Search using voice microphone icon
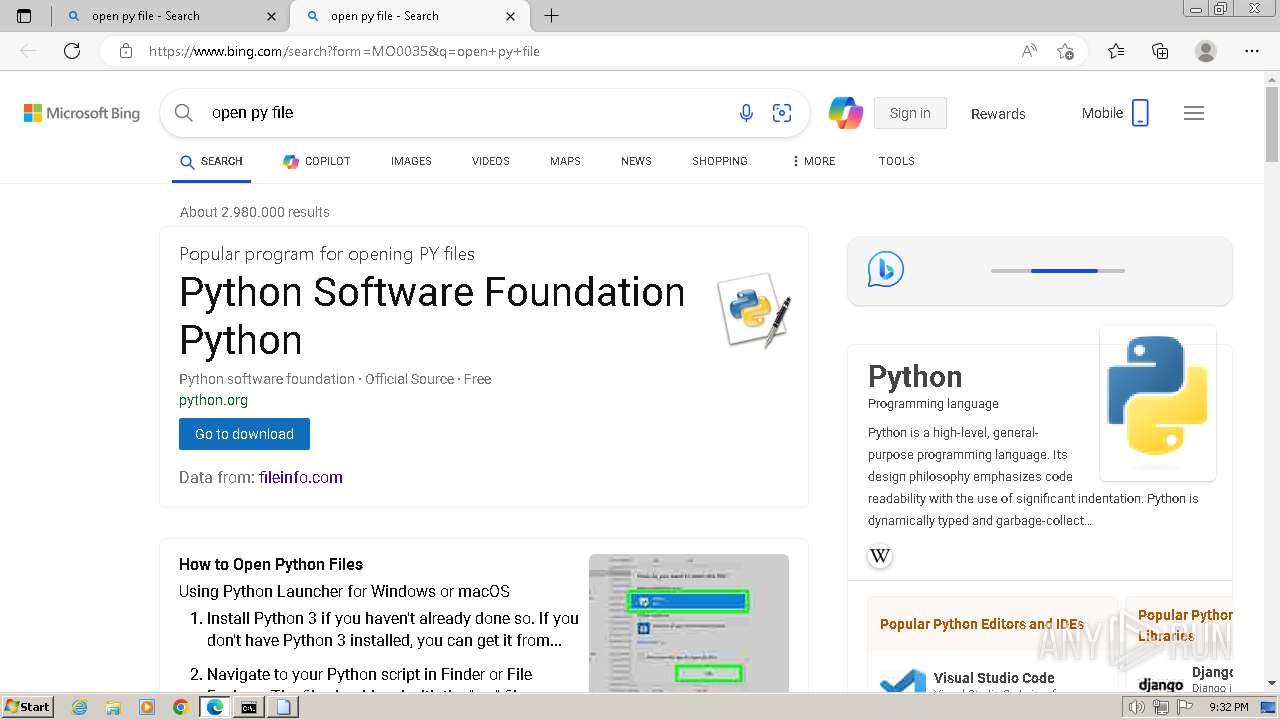The width and height of the screenshot is (1280, 720). (x=746, y=113)
